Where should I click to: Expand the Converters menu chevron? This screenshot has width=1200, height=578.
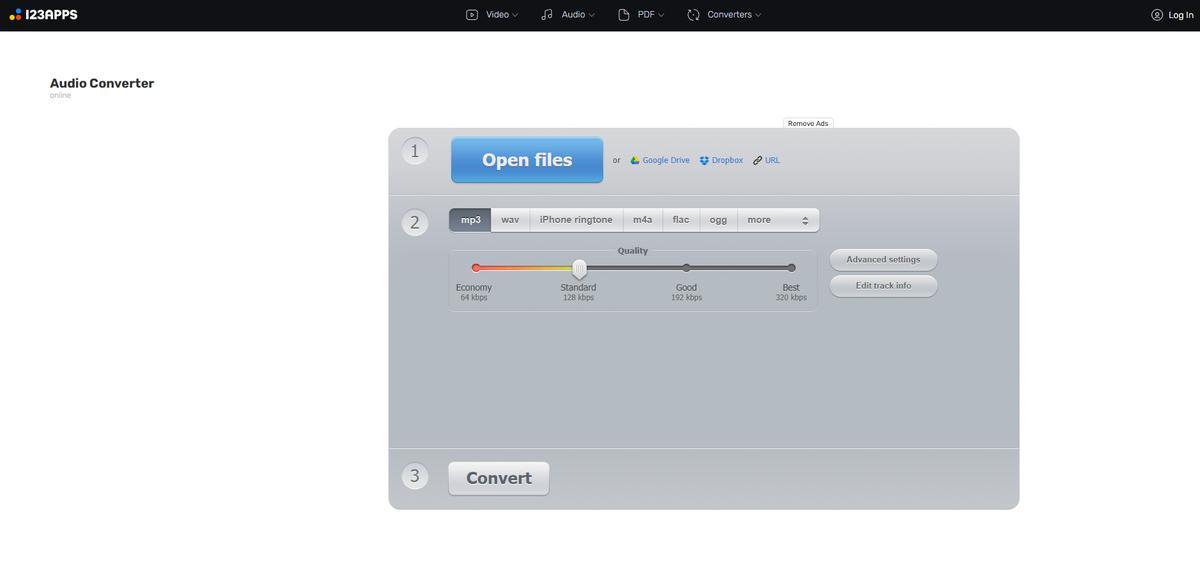pyautogui.click(x=758, y=15)
